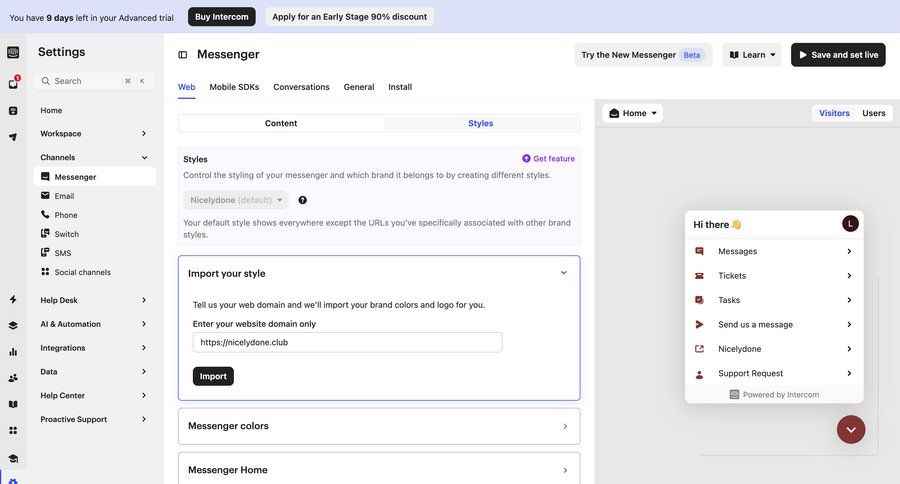This screenshot has width=900, height=484.
Task: Click the Buy Intercom button
Action: click(x=222, y=17)
